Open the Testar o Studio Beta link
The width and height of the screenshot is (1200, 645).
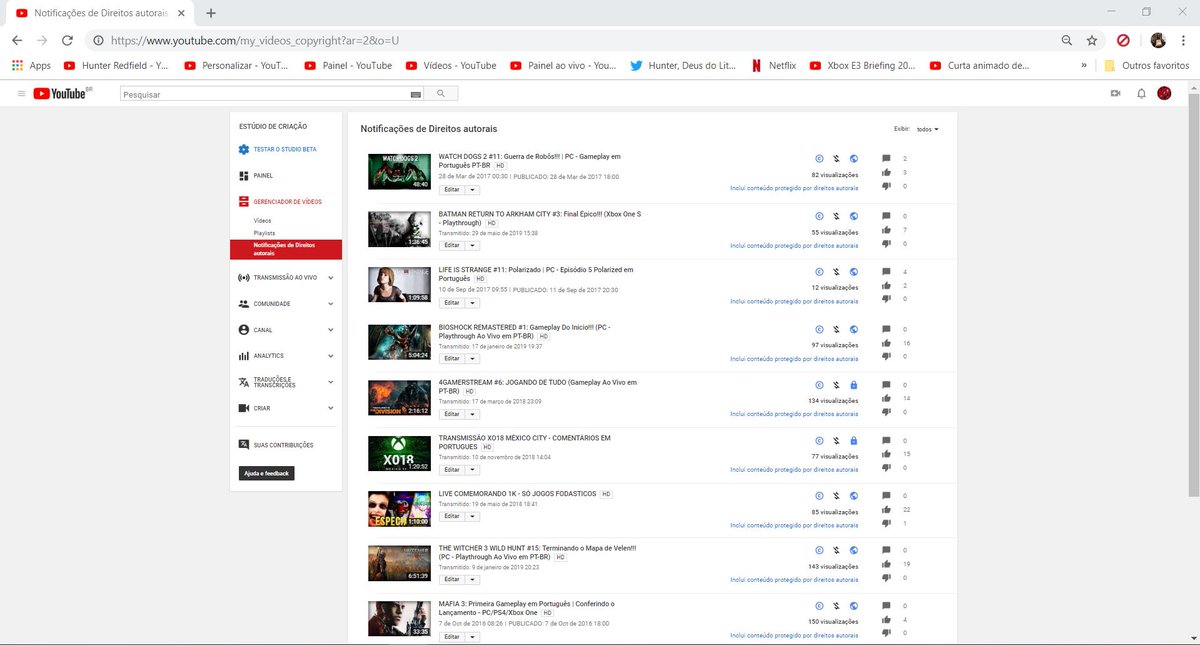pyautogui.click(x=285, y=149)
